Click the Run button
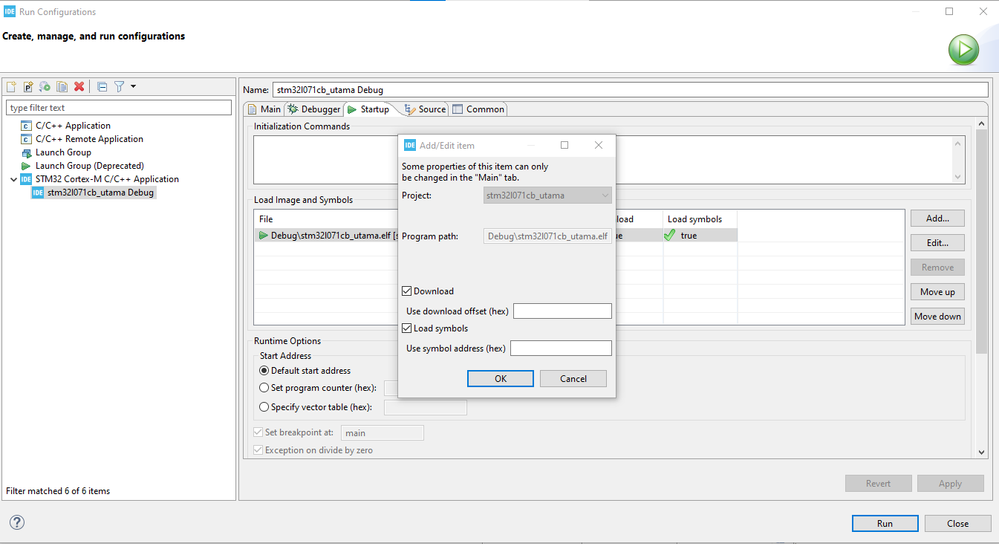The width and height of the screenshot is (999, 544). [x=885, y=523]
